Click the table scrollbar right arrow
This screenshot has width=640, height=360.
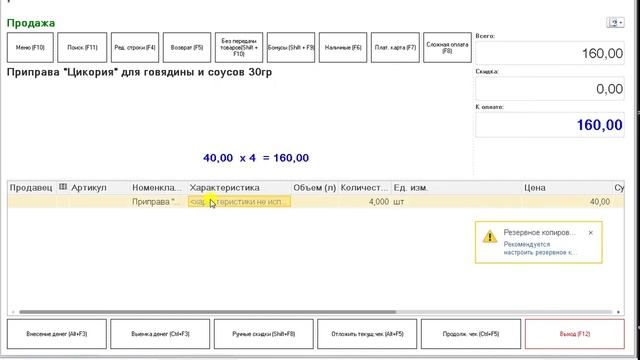618,312
